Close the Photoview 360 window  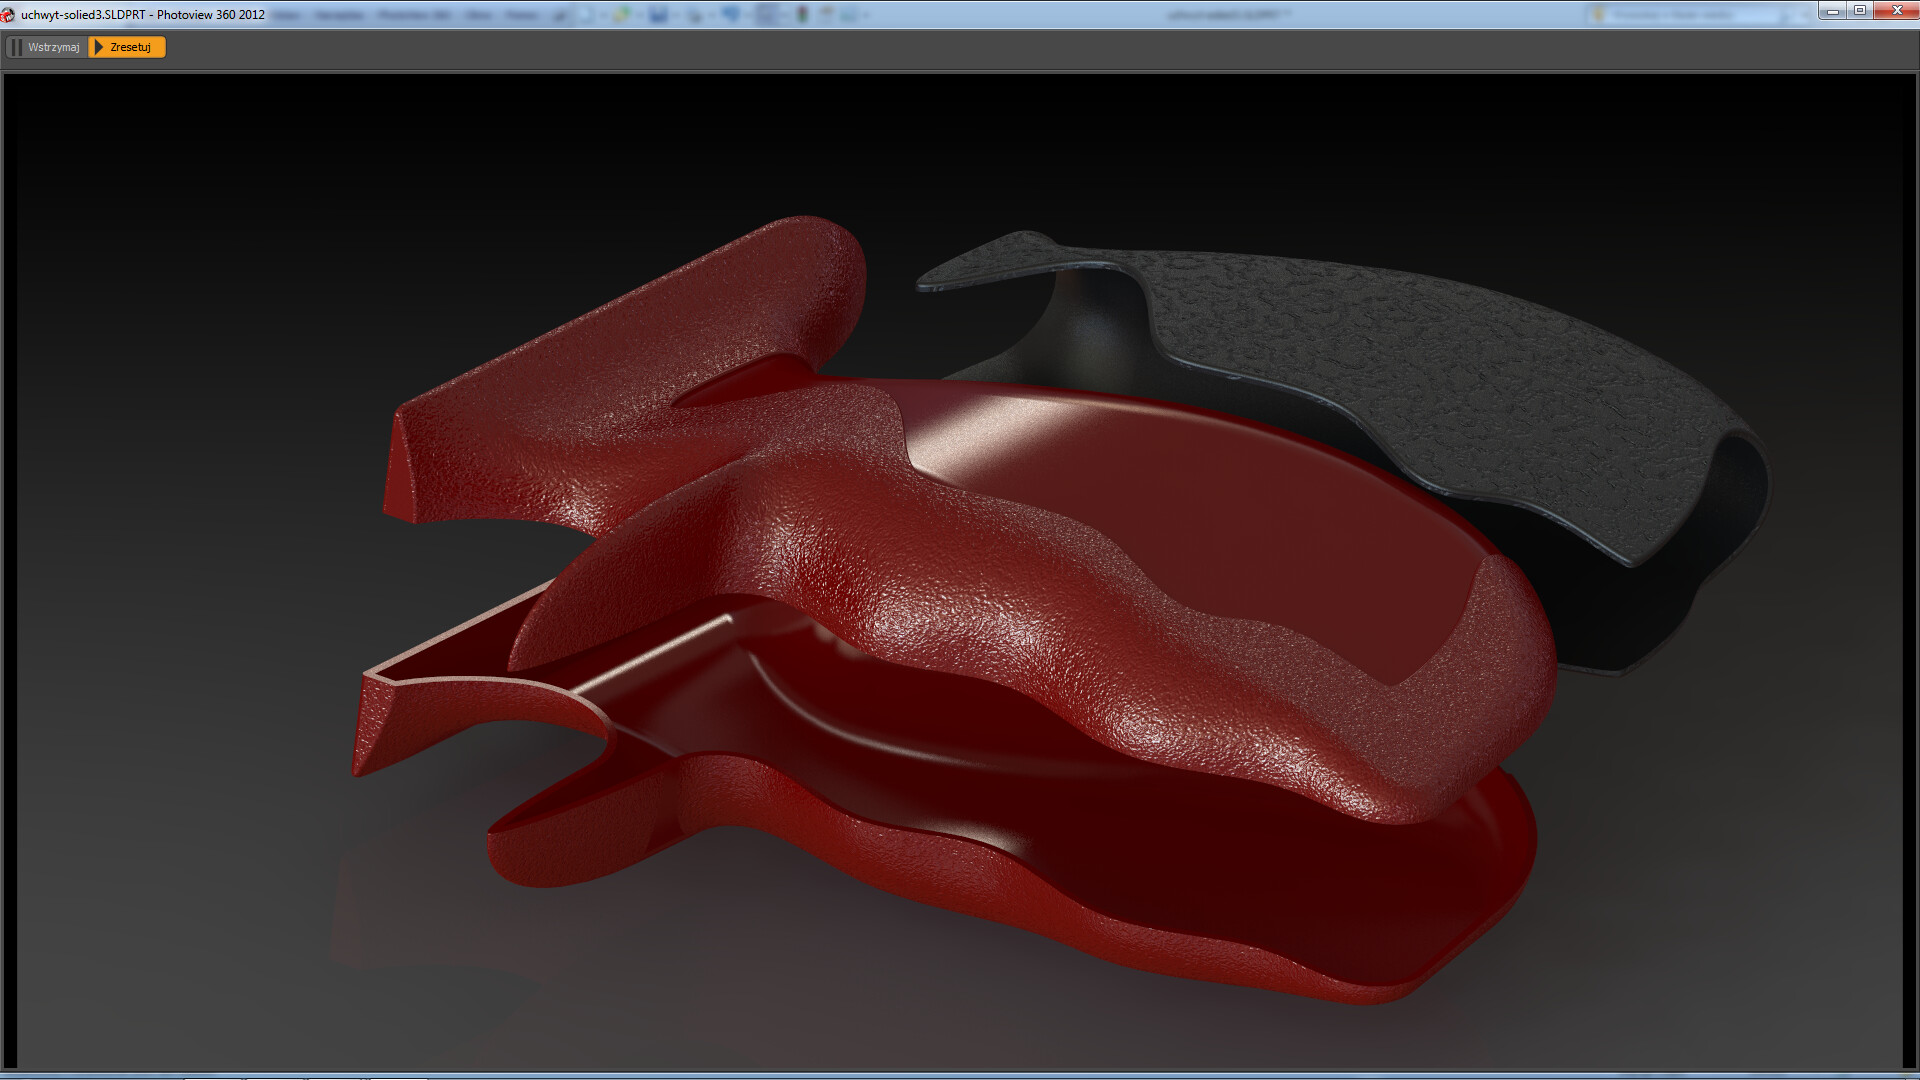pyautogui.click(x=1896, y=11)
